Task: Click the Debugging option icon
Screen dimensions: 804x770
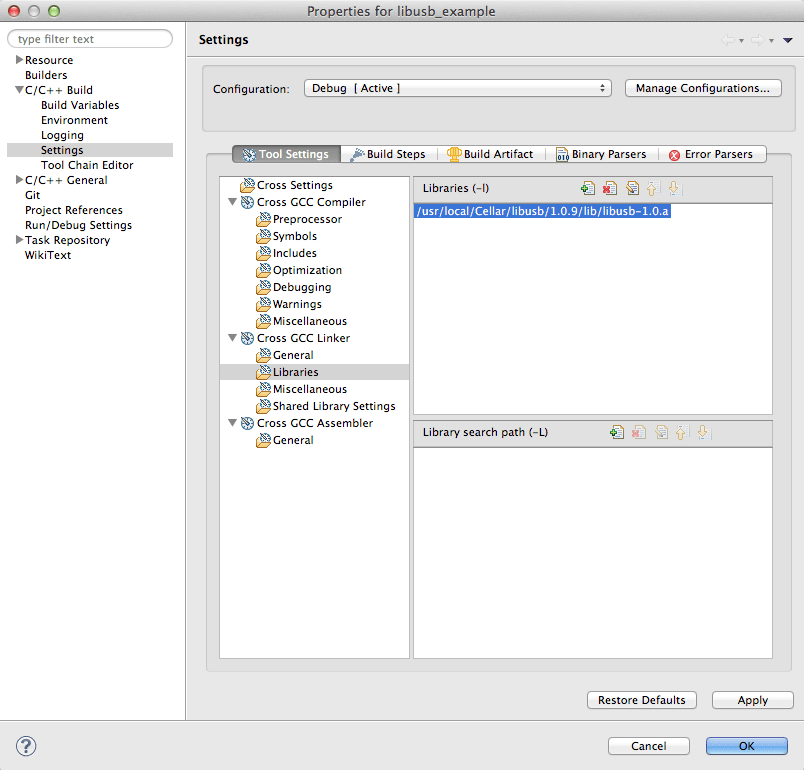Action: (264, 287)
